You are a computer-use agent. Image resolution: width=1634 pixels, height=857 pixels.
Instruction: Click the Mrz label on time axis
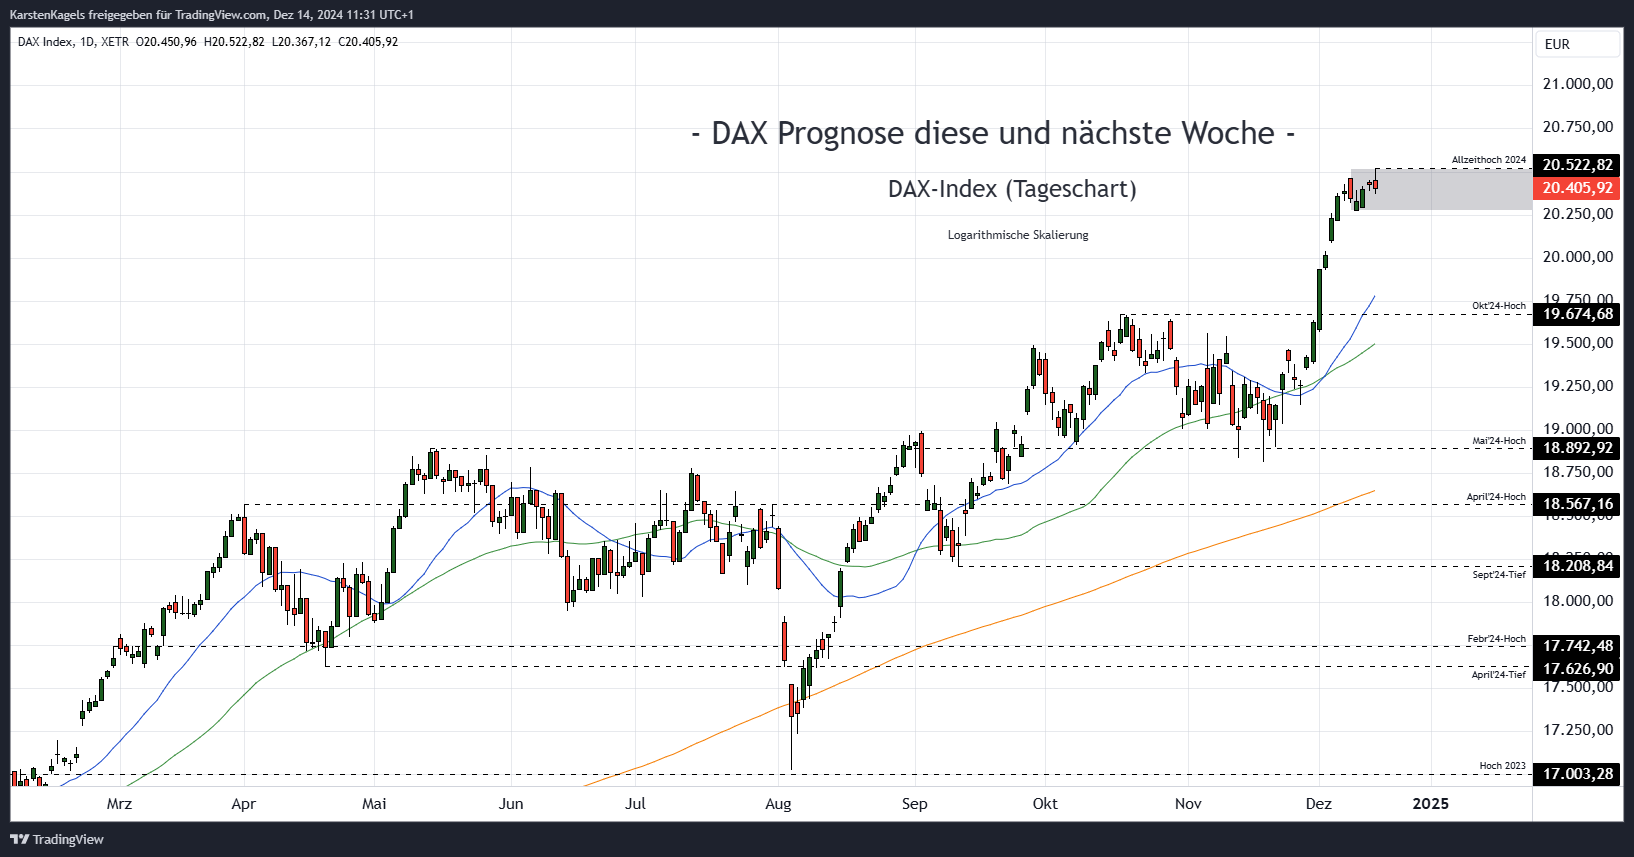[119, 804]
